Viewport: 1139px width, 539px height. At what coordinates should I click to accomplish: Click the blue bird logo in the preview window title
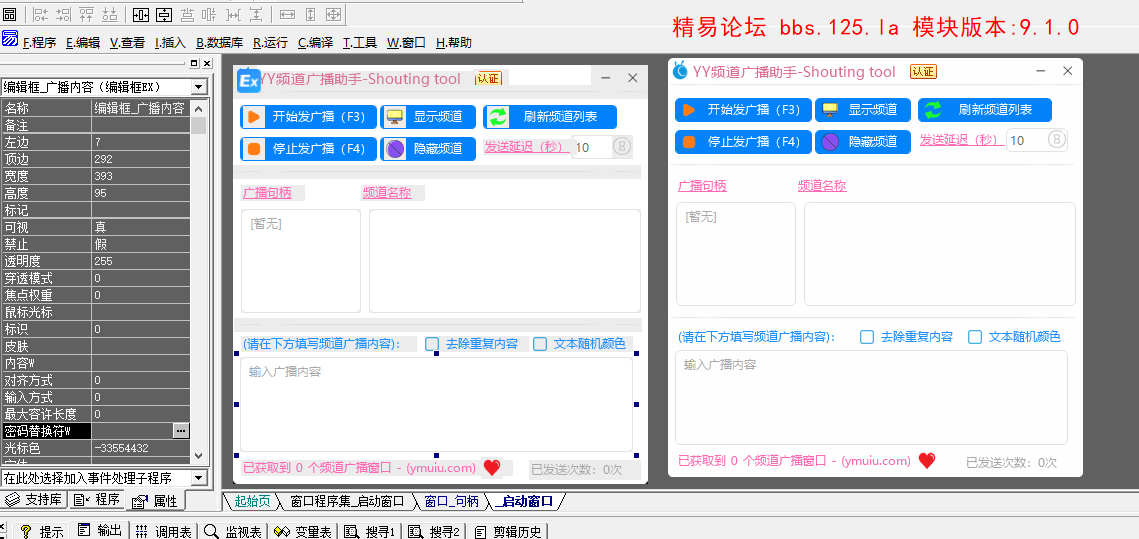680,70
